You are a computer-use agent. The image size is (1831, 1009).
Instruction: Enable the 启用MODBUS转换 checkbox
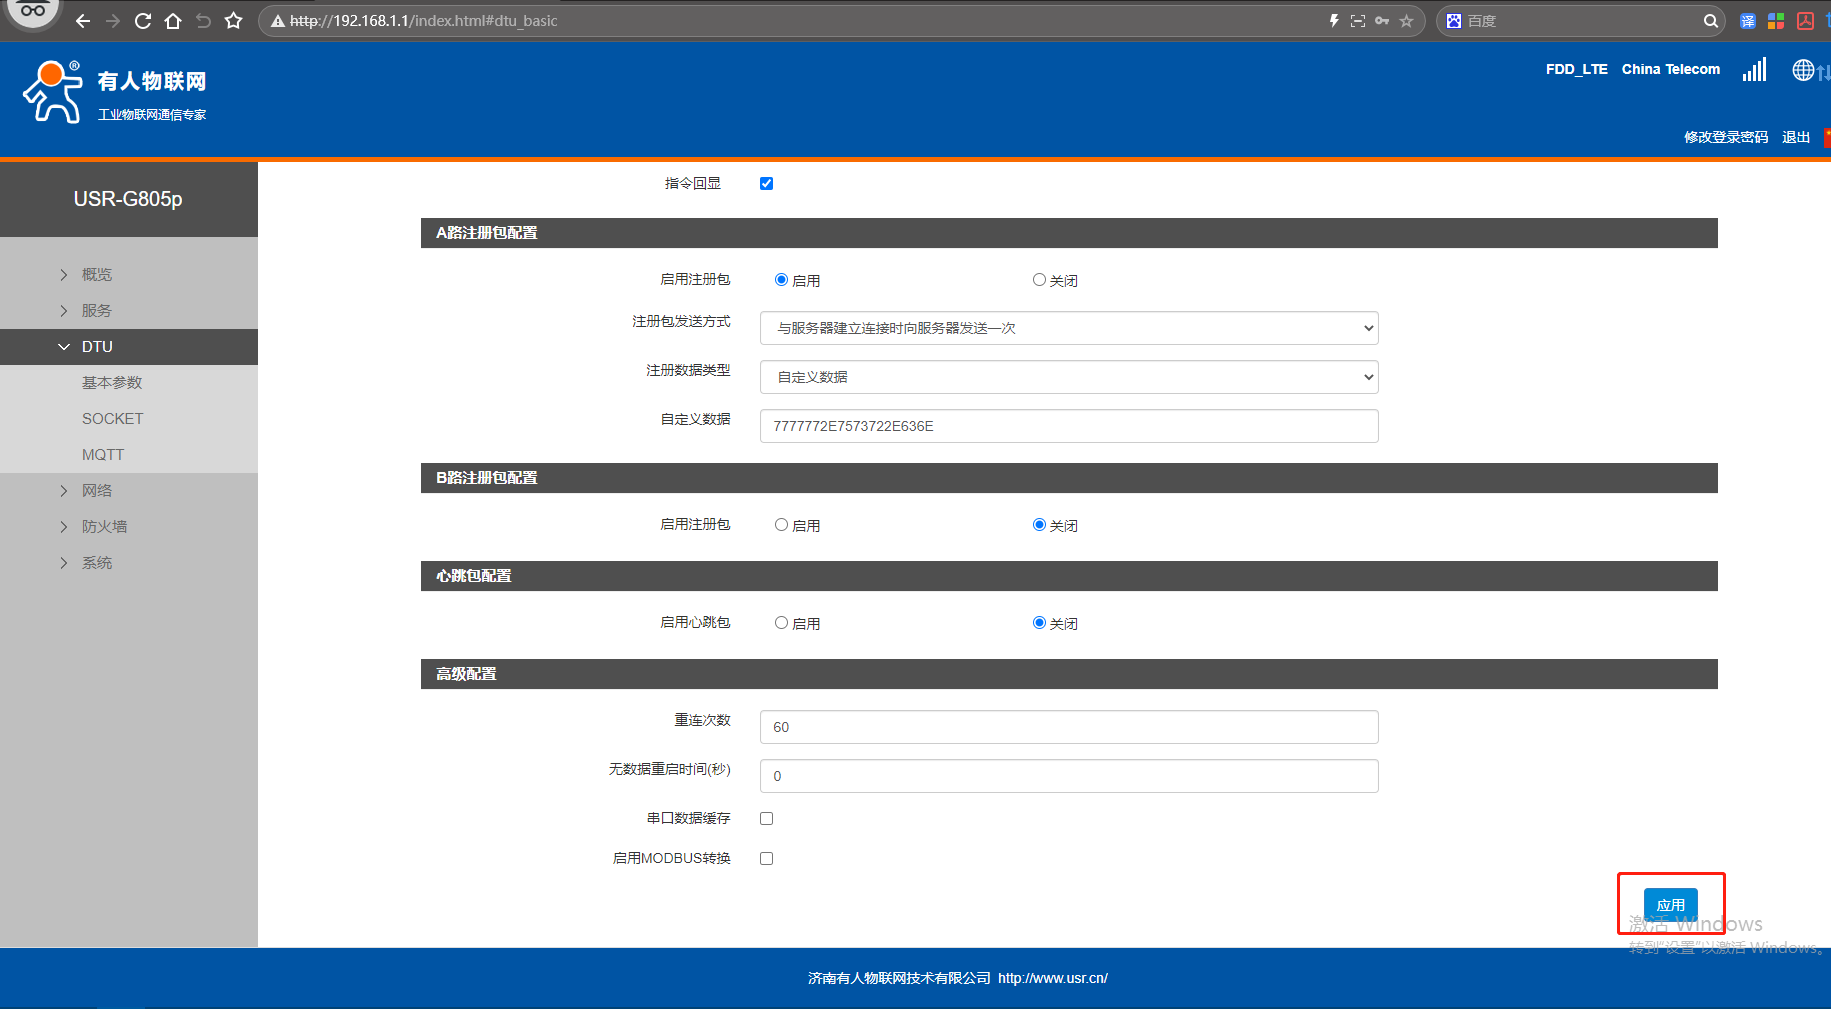(766, 858)
